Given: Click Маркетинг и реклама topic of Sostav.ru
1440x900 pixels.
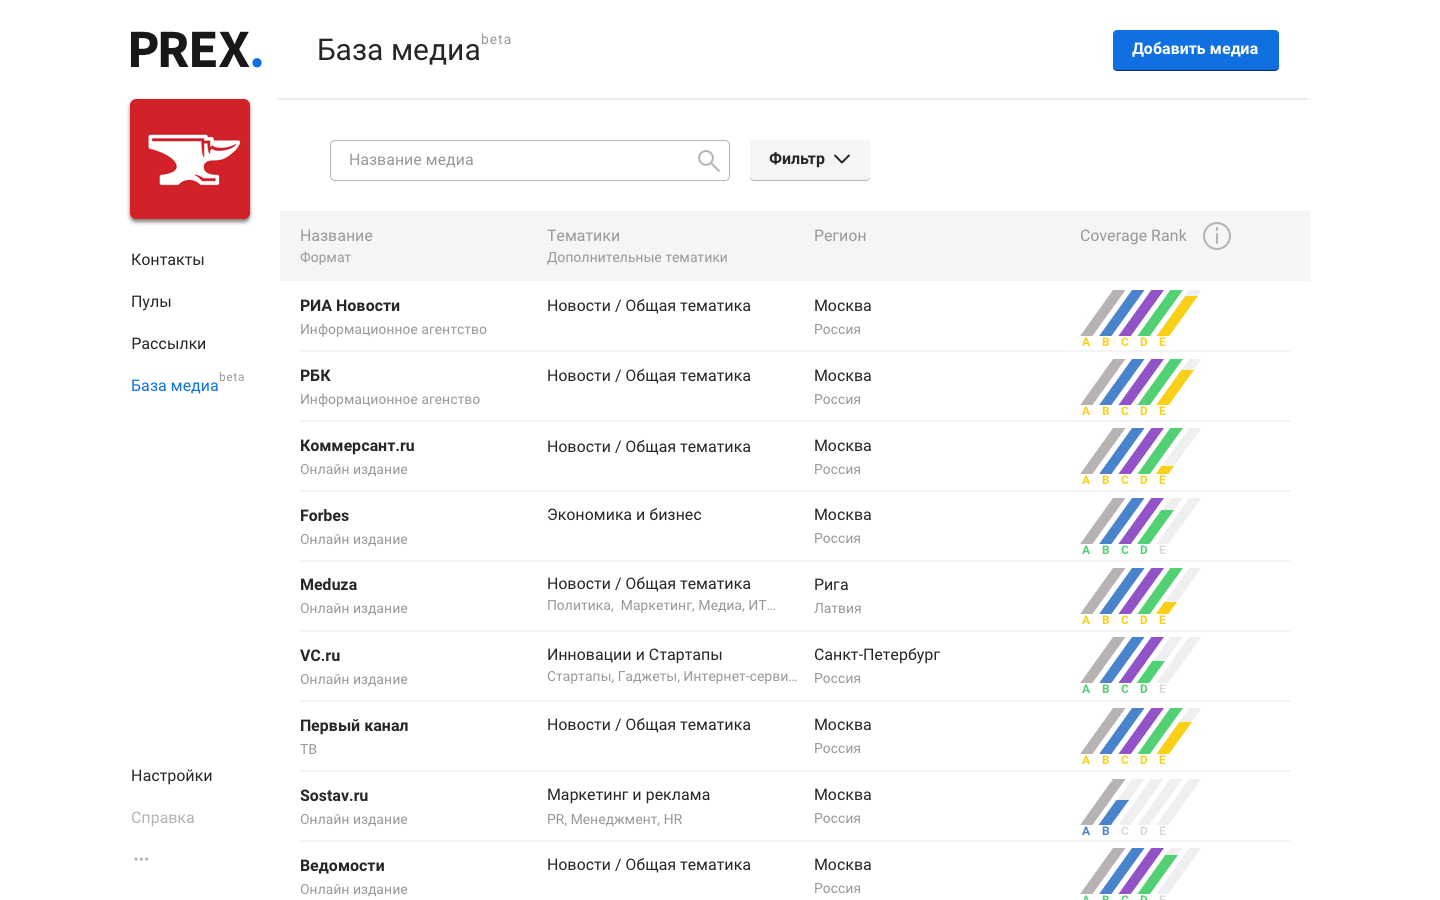Looking at the screenshot, I should [628, 795].
